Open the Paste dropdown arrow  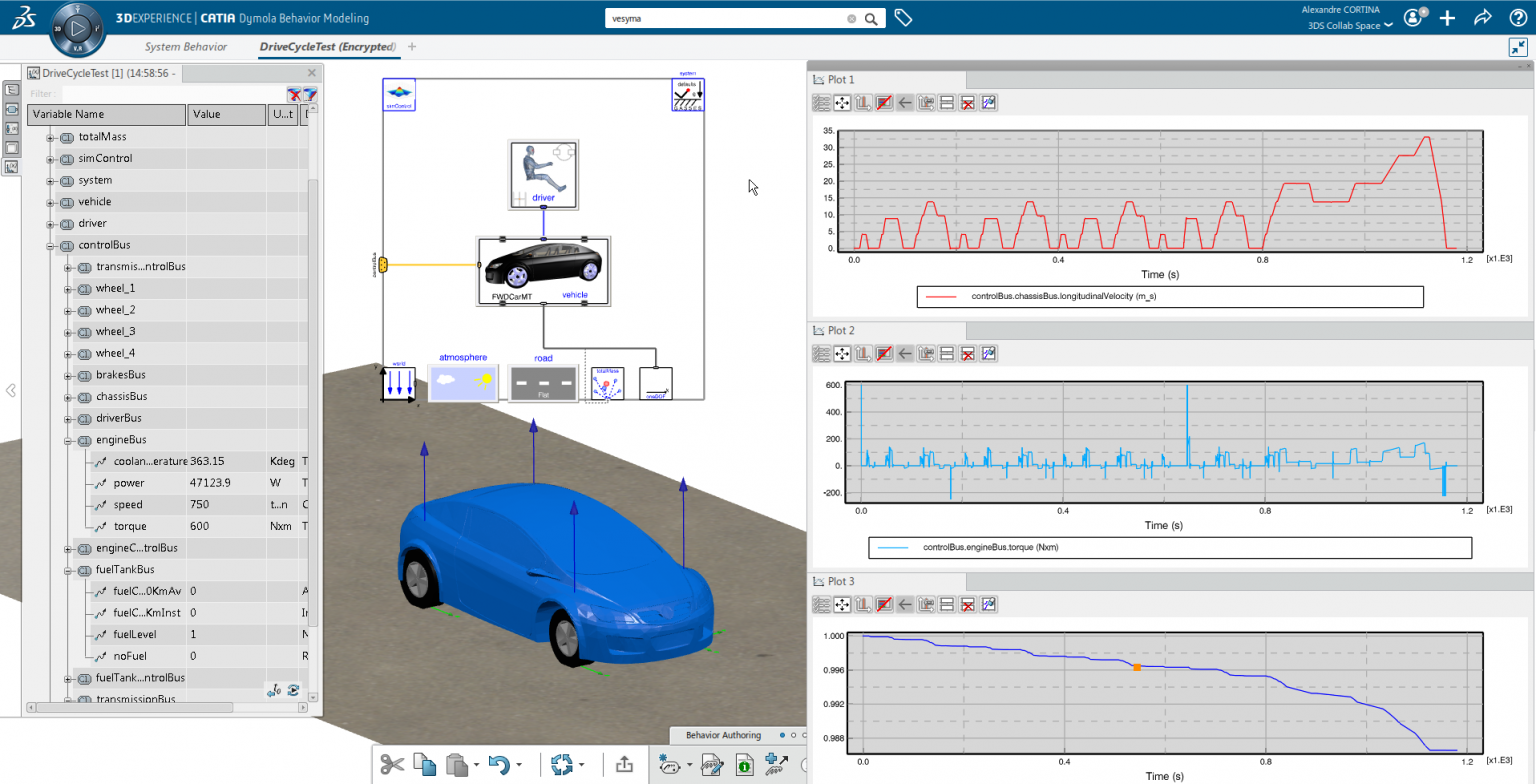(x=477, y=765)
